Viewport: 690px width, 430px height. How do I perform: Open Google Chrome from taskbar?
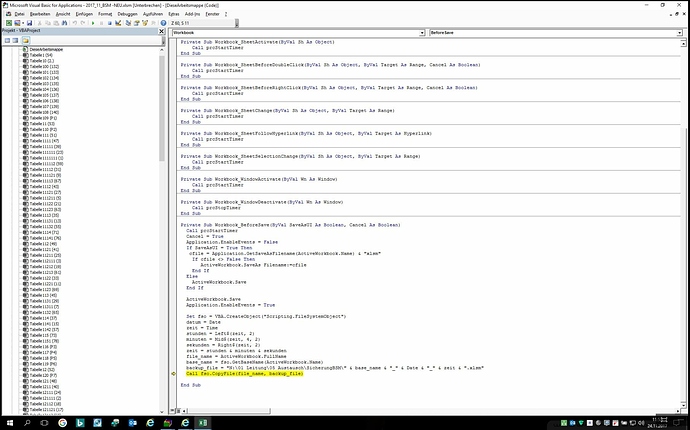pyautogui.click(x=62, y=423)
